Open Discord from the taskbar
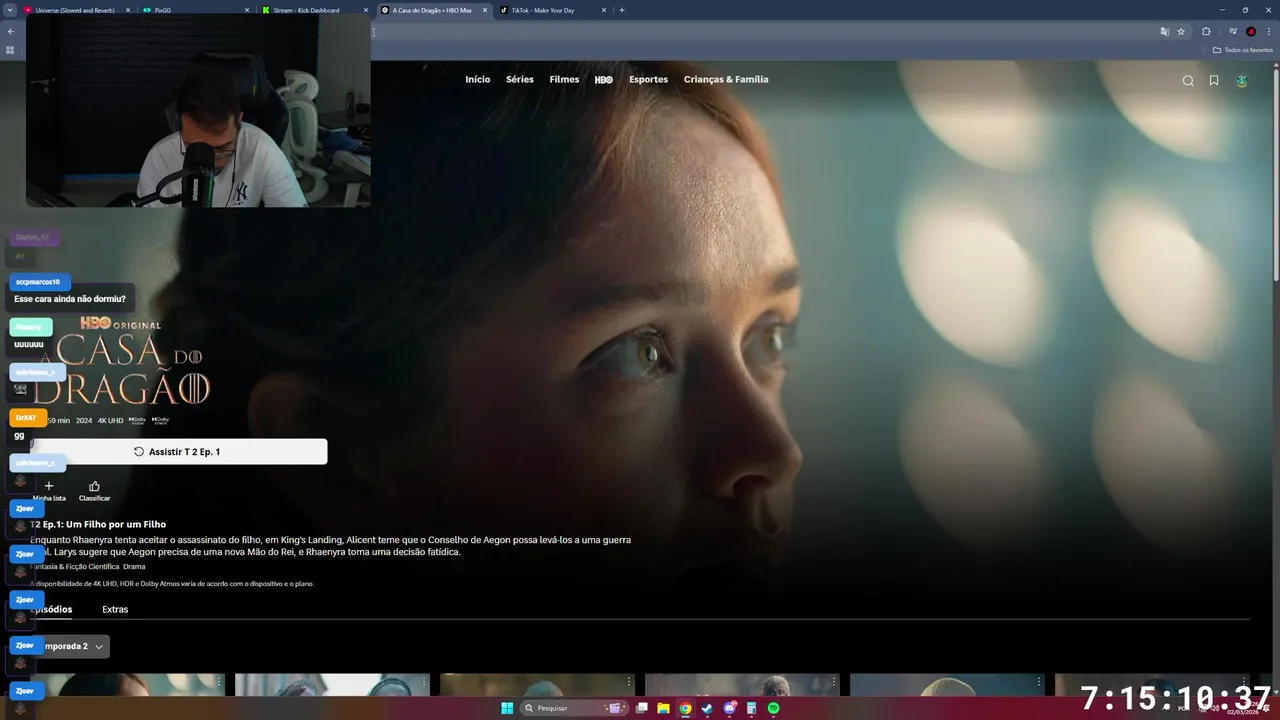 click(x=729, y=708)
